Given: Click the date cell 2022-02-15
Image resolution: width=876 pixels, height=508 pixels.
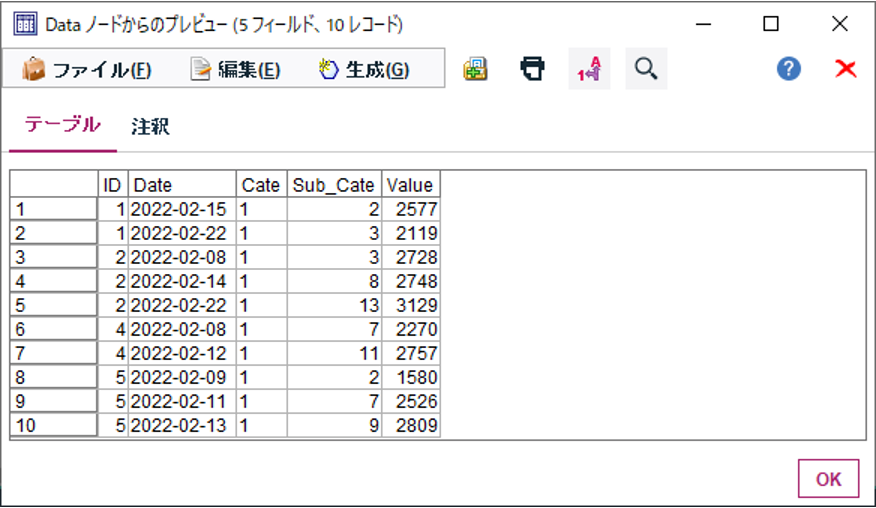Looking at the screenshot, I should [182, 209].
